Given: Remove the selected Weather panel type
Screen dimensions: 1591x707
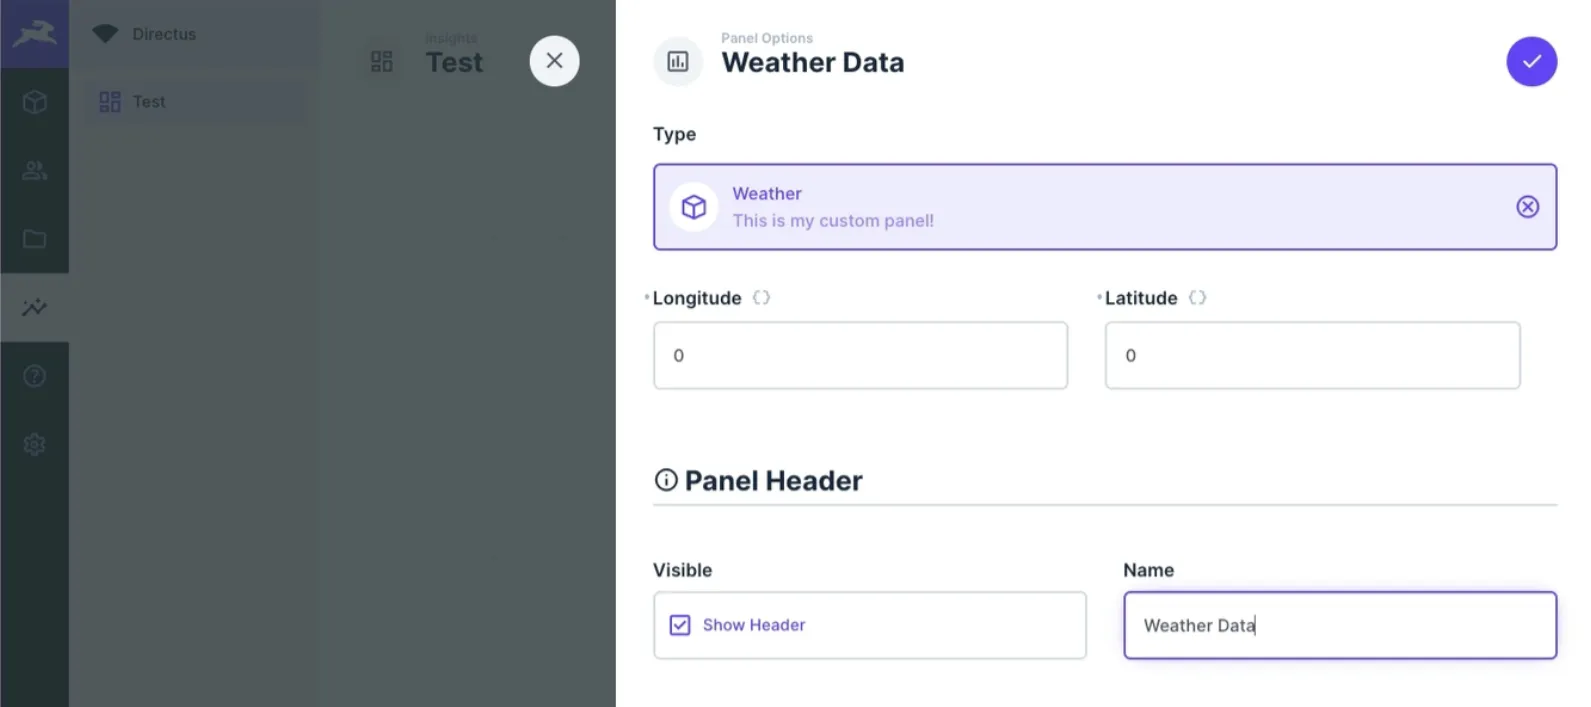Looking at the screenshot, I should click(1527, 206).
